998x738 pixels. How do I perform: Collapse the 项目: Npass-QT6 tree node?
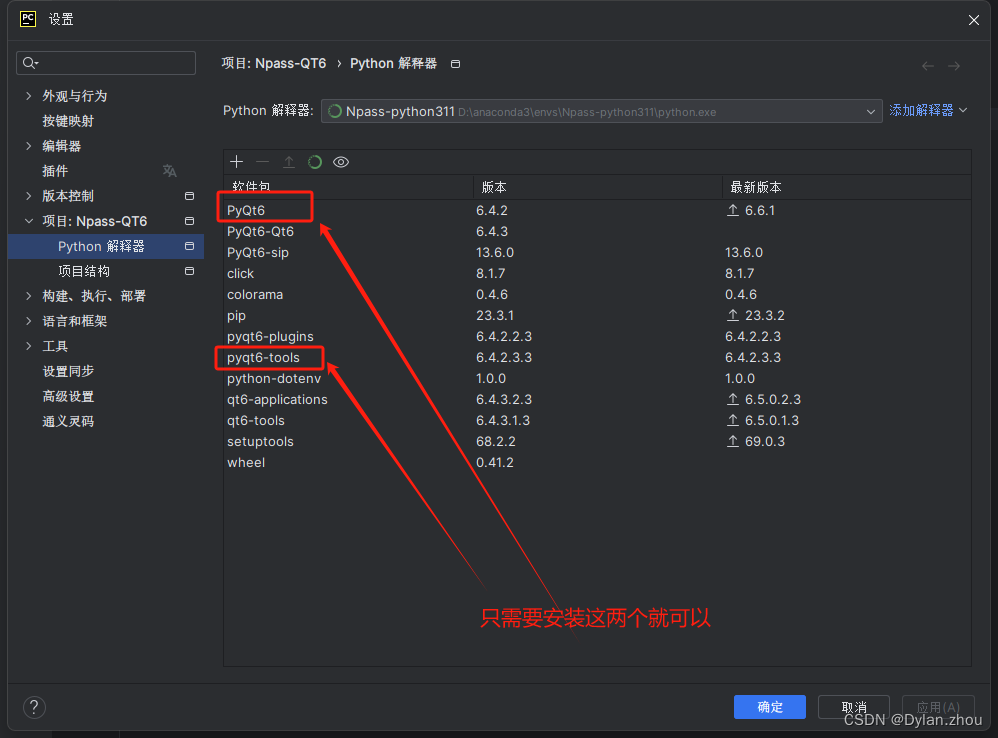pyautogui.click(x=28, y=221)
